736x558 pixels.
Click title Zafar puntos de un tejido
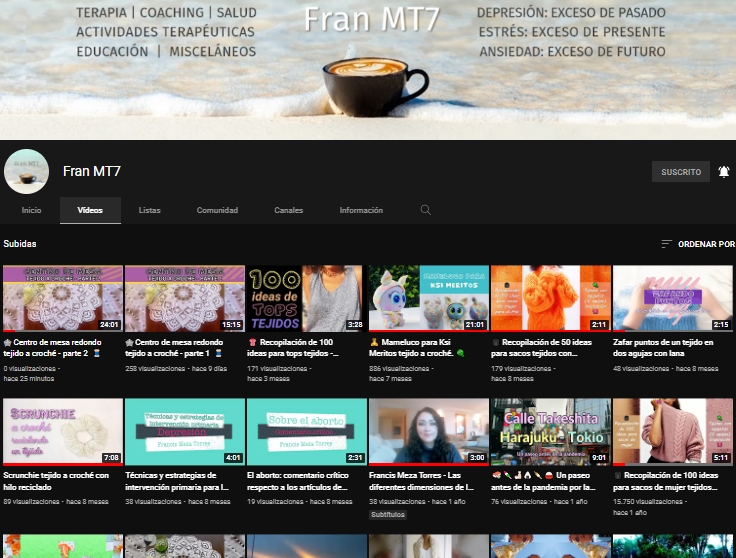[663, 348]
